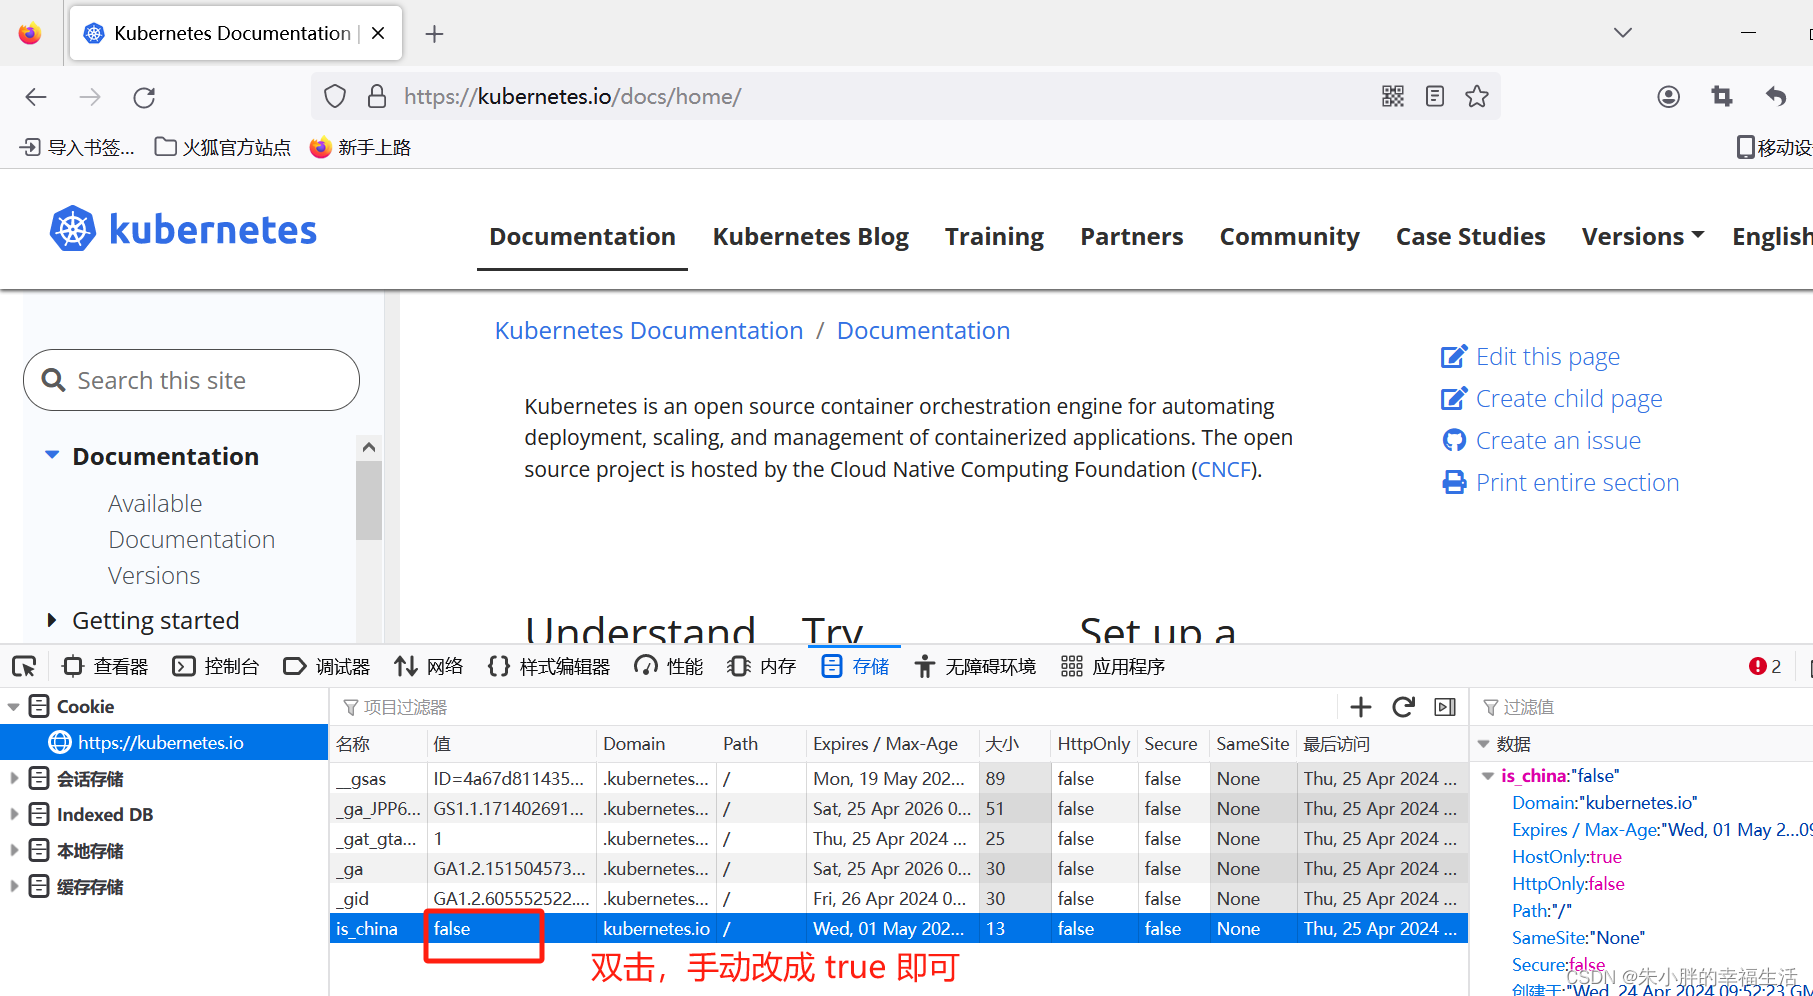Viewport: 1813px width, 996px height.
Task: Focus the 项目过滤器 filter input
Action: tap(835, 707)
